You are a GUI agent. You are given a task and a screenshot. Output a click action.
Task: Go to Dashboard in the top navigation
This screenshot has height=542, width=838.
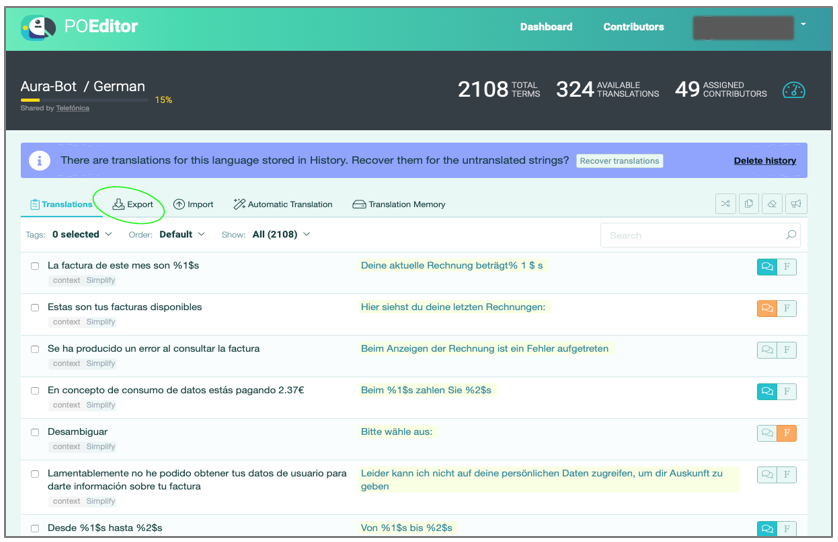(546, 27)
